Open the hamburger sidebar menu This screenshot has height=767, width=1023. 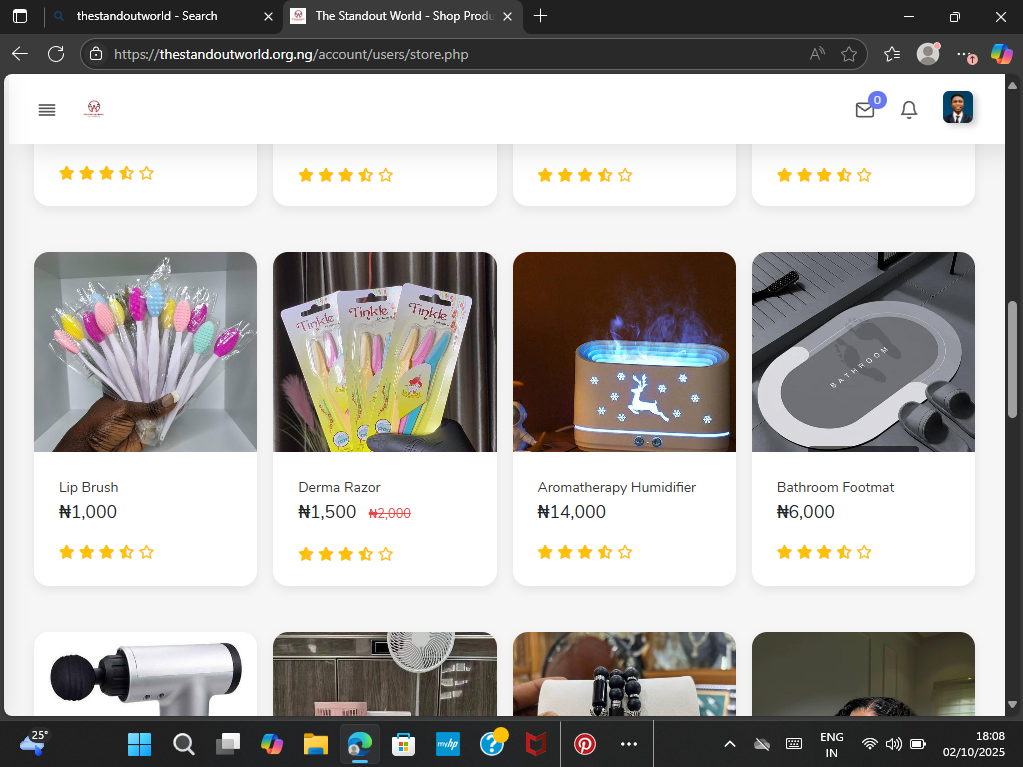click(47, 110)
